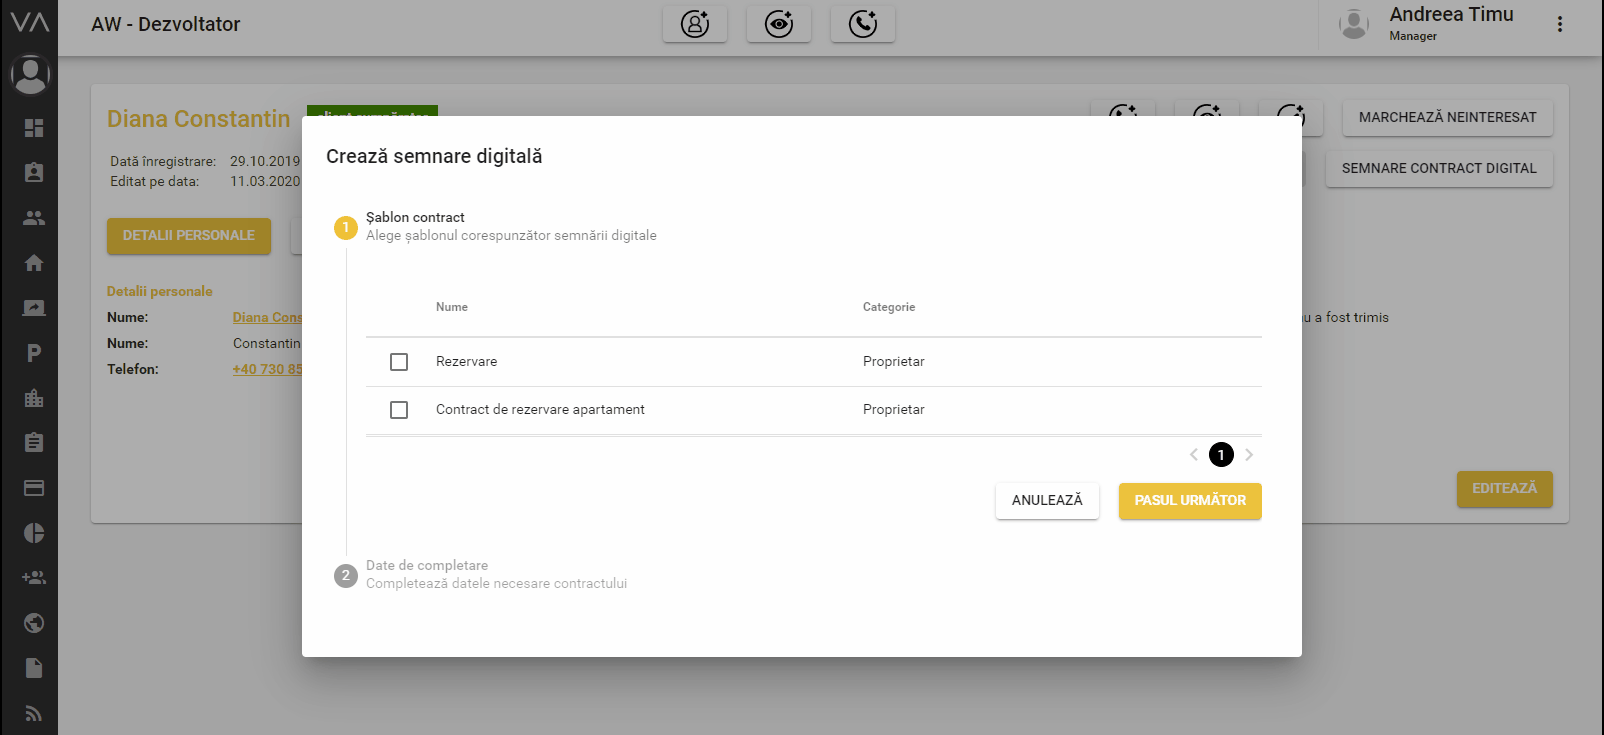Image resolution: width=1604 pixels, height=735 pixels.
Task: Open the dashboard icon in sidebar
Action: [x=34, y=128]
